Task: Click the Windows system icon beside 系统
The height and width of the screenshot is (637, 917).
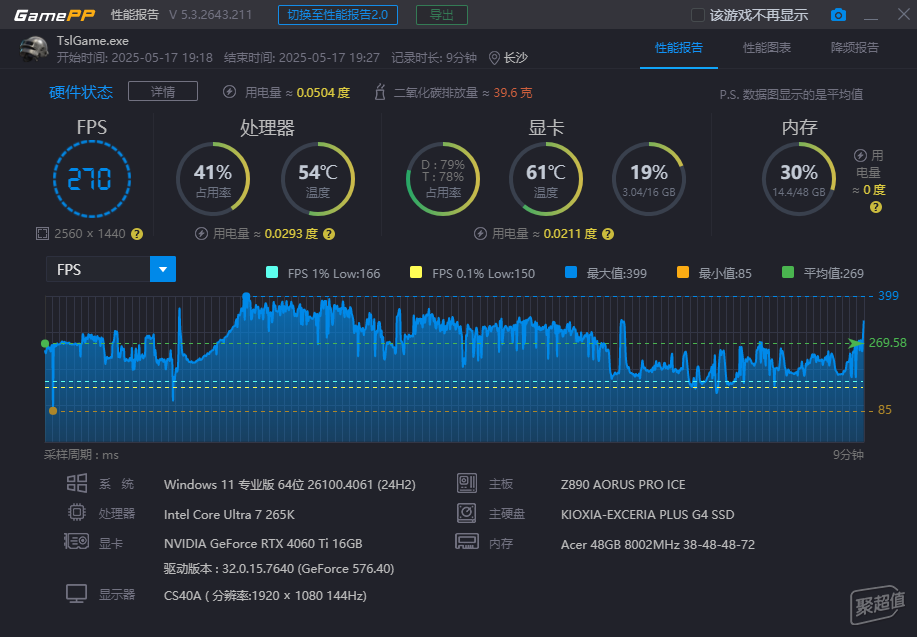Action: coord(77,483)
